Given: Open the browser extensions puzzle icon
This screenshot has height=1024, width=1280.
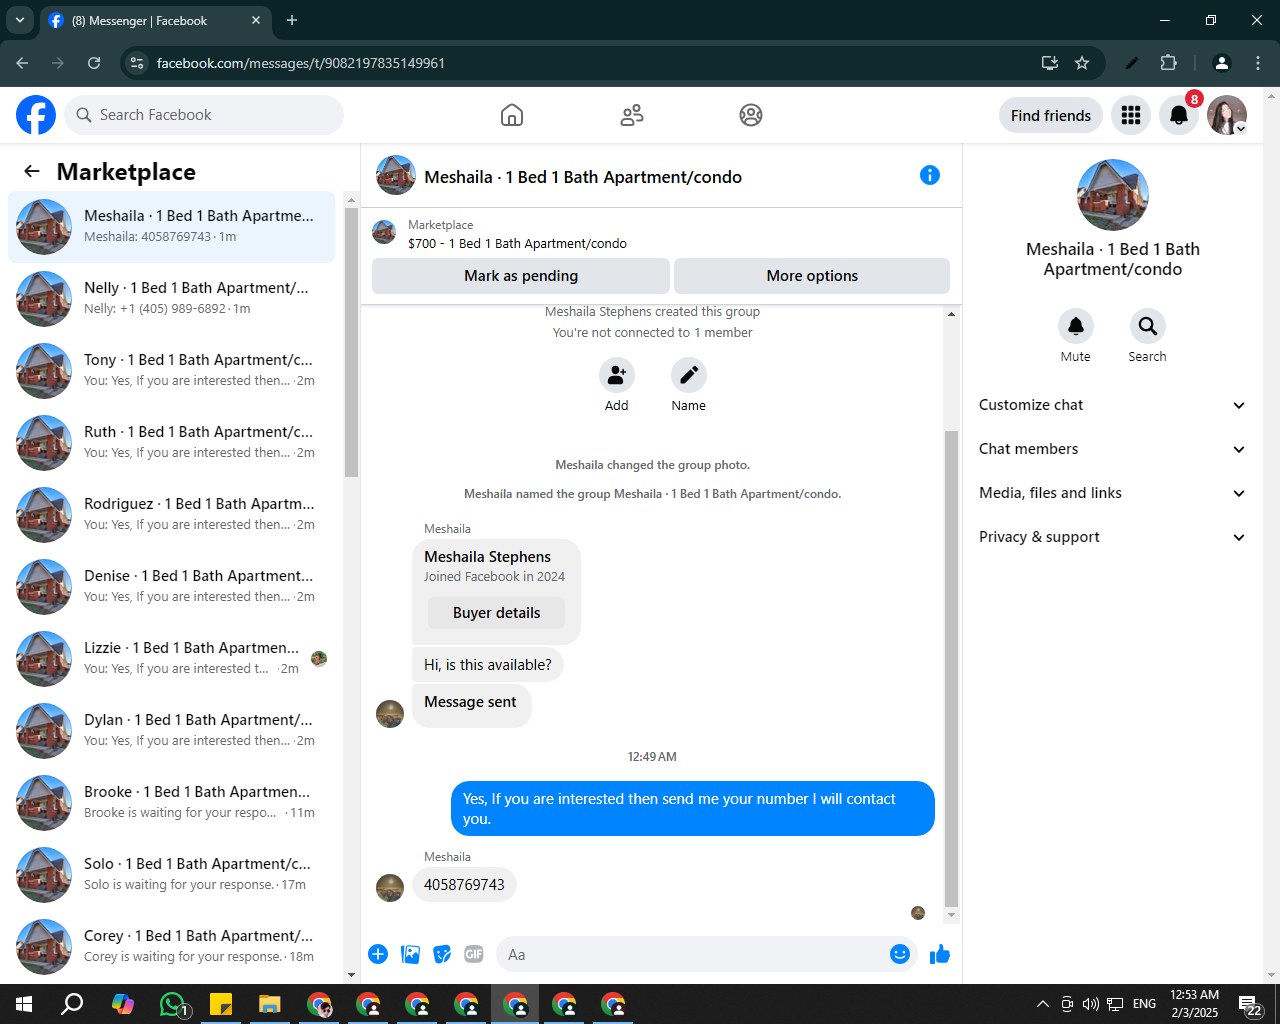Looking at the screenshot, I should [x=1168, y=63].
